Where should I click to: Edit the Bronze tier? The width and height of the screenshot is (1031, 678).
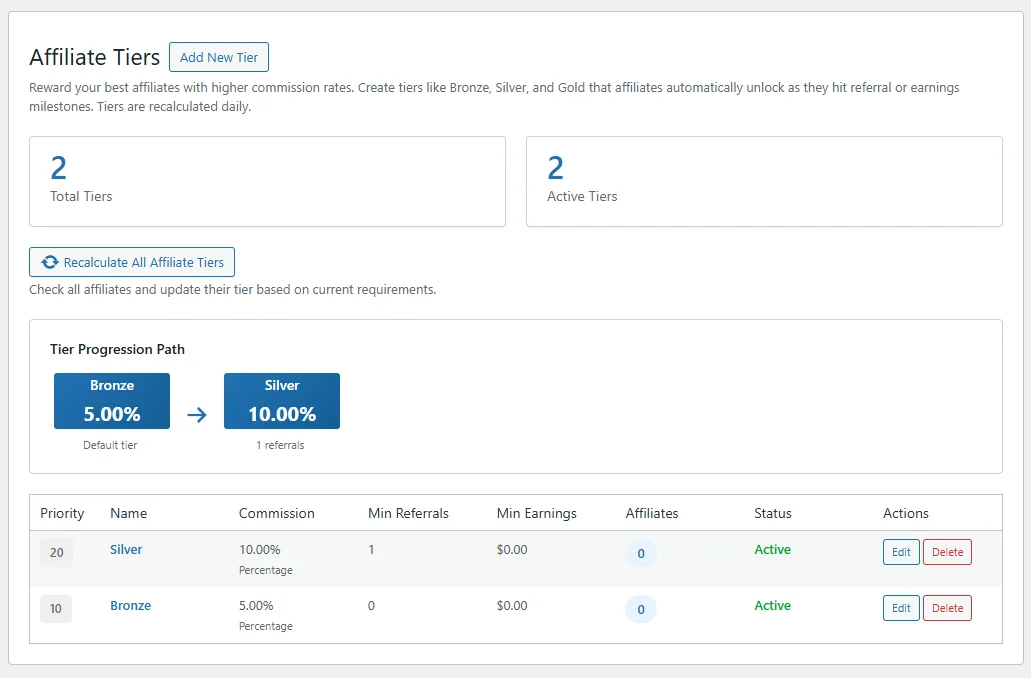click(901, 608)
